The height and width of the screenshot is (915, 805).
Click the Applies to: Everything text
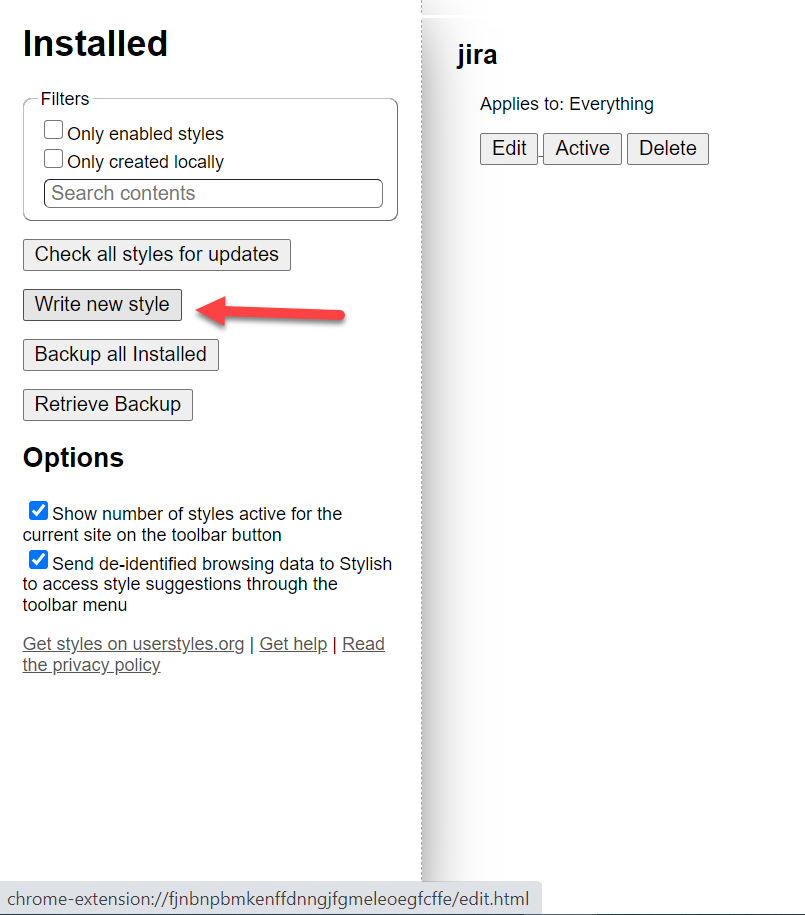567,104
